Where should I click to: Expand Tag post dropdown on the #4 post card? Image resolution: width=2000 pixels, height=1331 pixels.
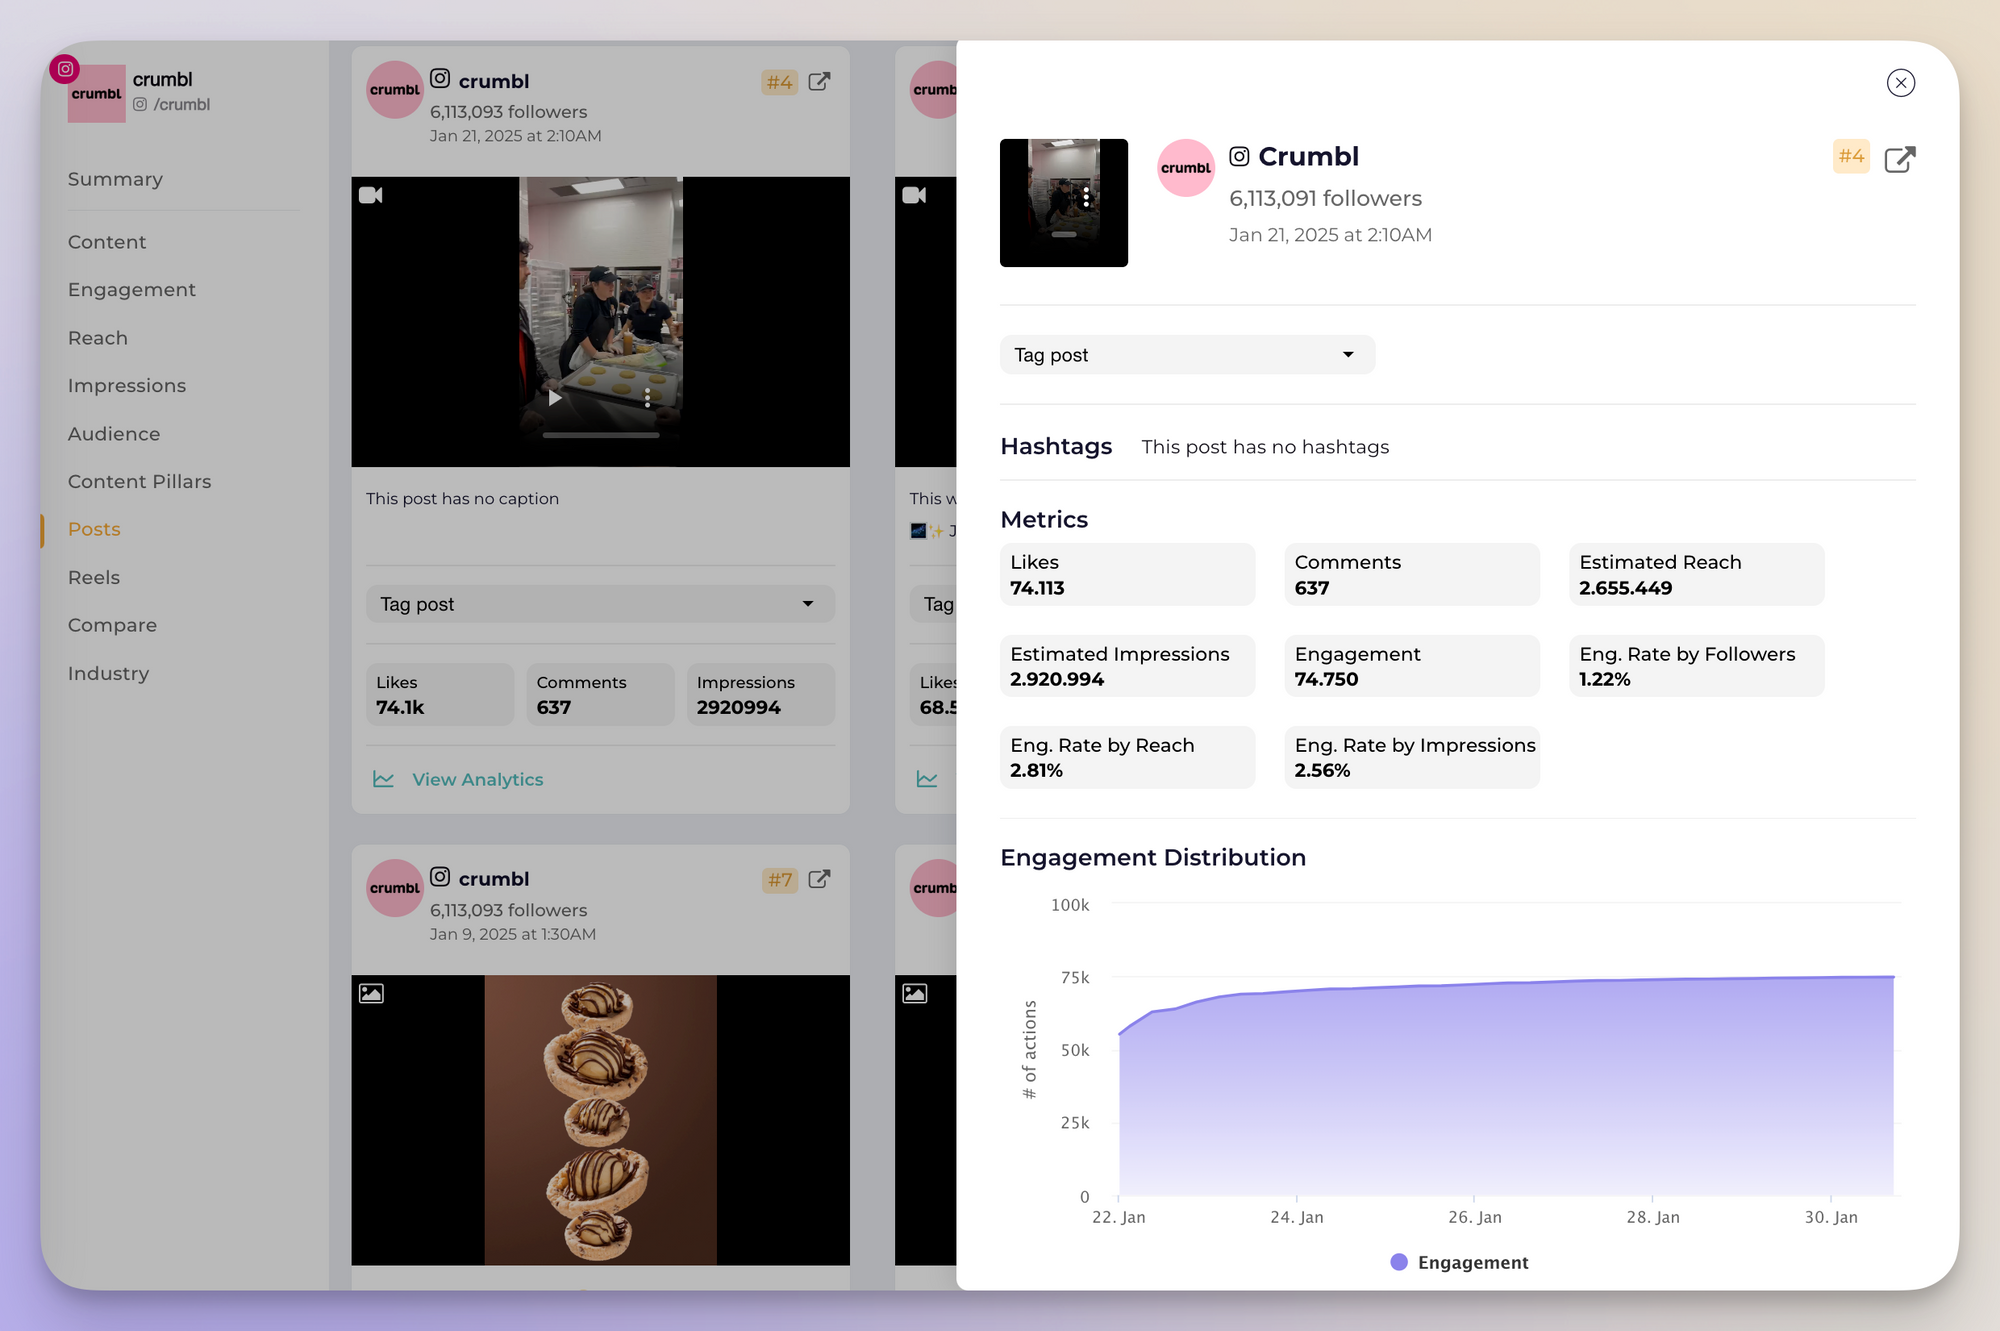tap(600, 604)
